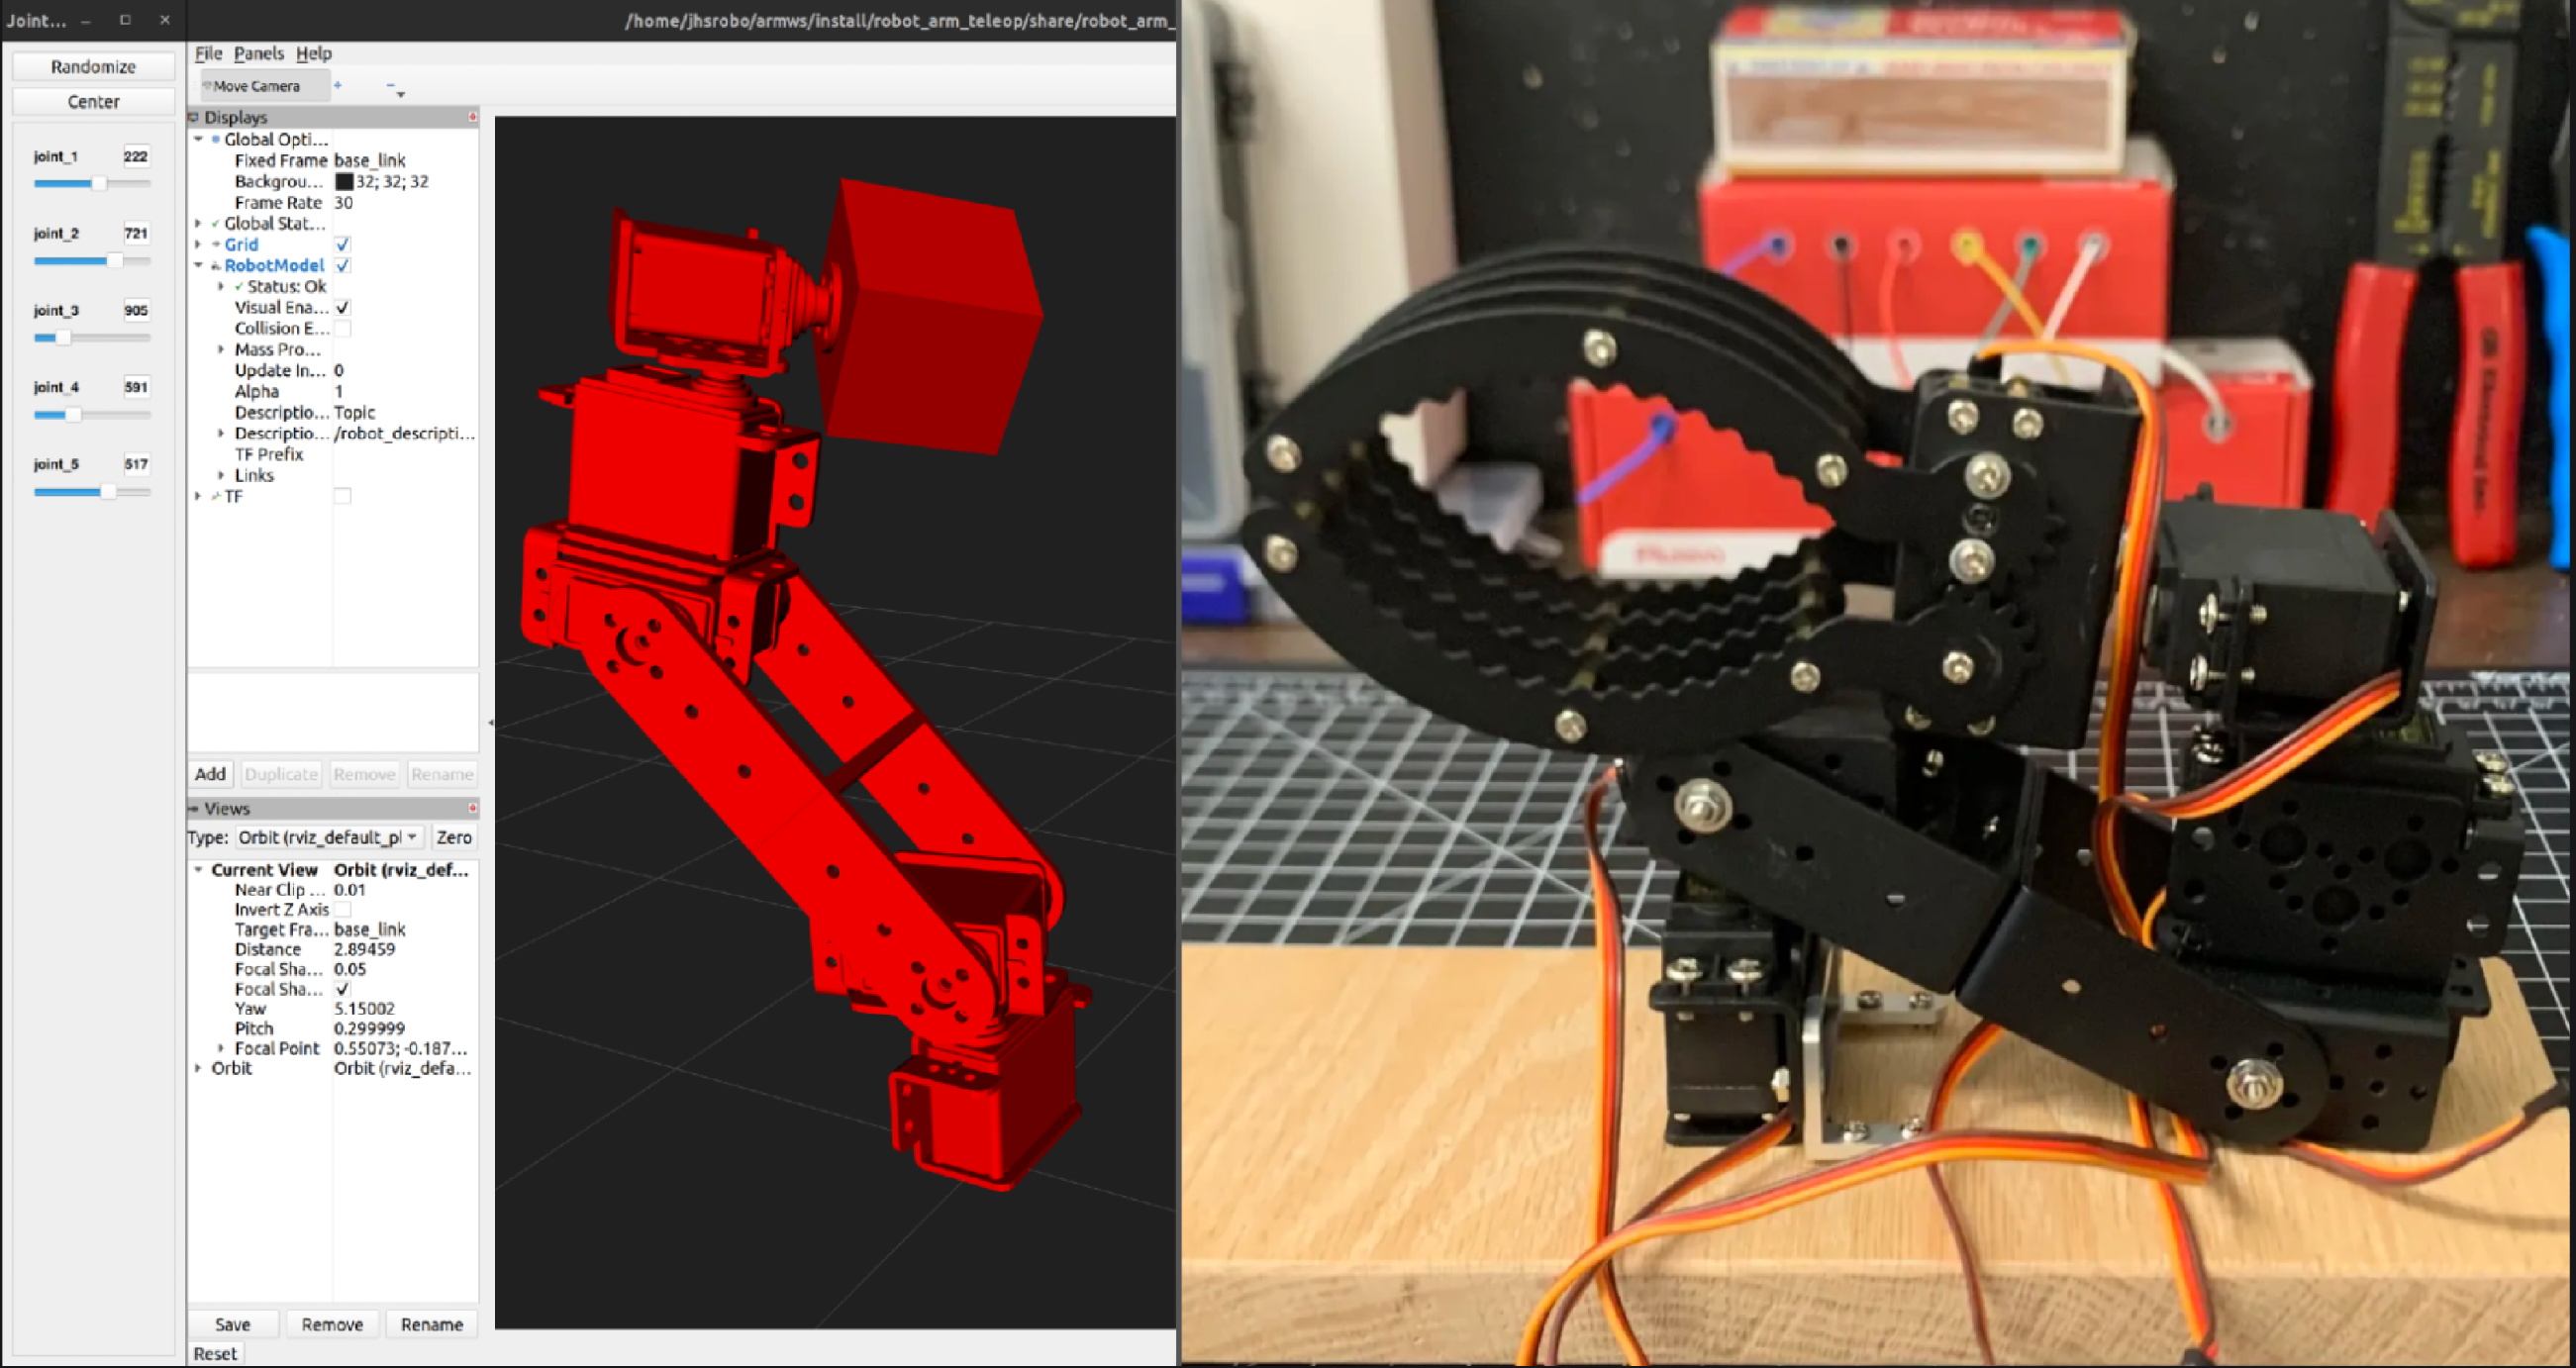Click the plus icon to add a tool
This screenshot has width=2576, height=1368.
[337, 85]
